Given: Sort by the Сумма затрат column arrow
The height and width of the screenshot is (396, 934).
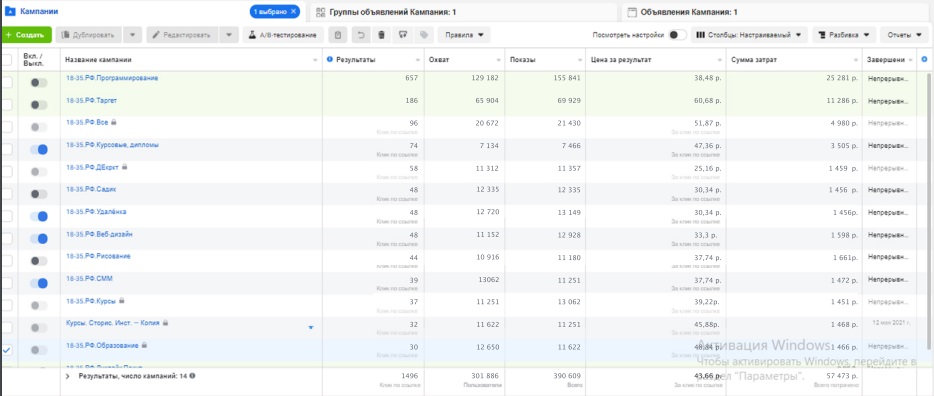Looking at the screenshot, I should (855, 60).
